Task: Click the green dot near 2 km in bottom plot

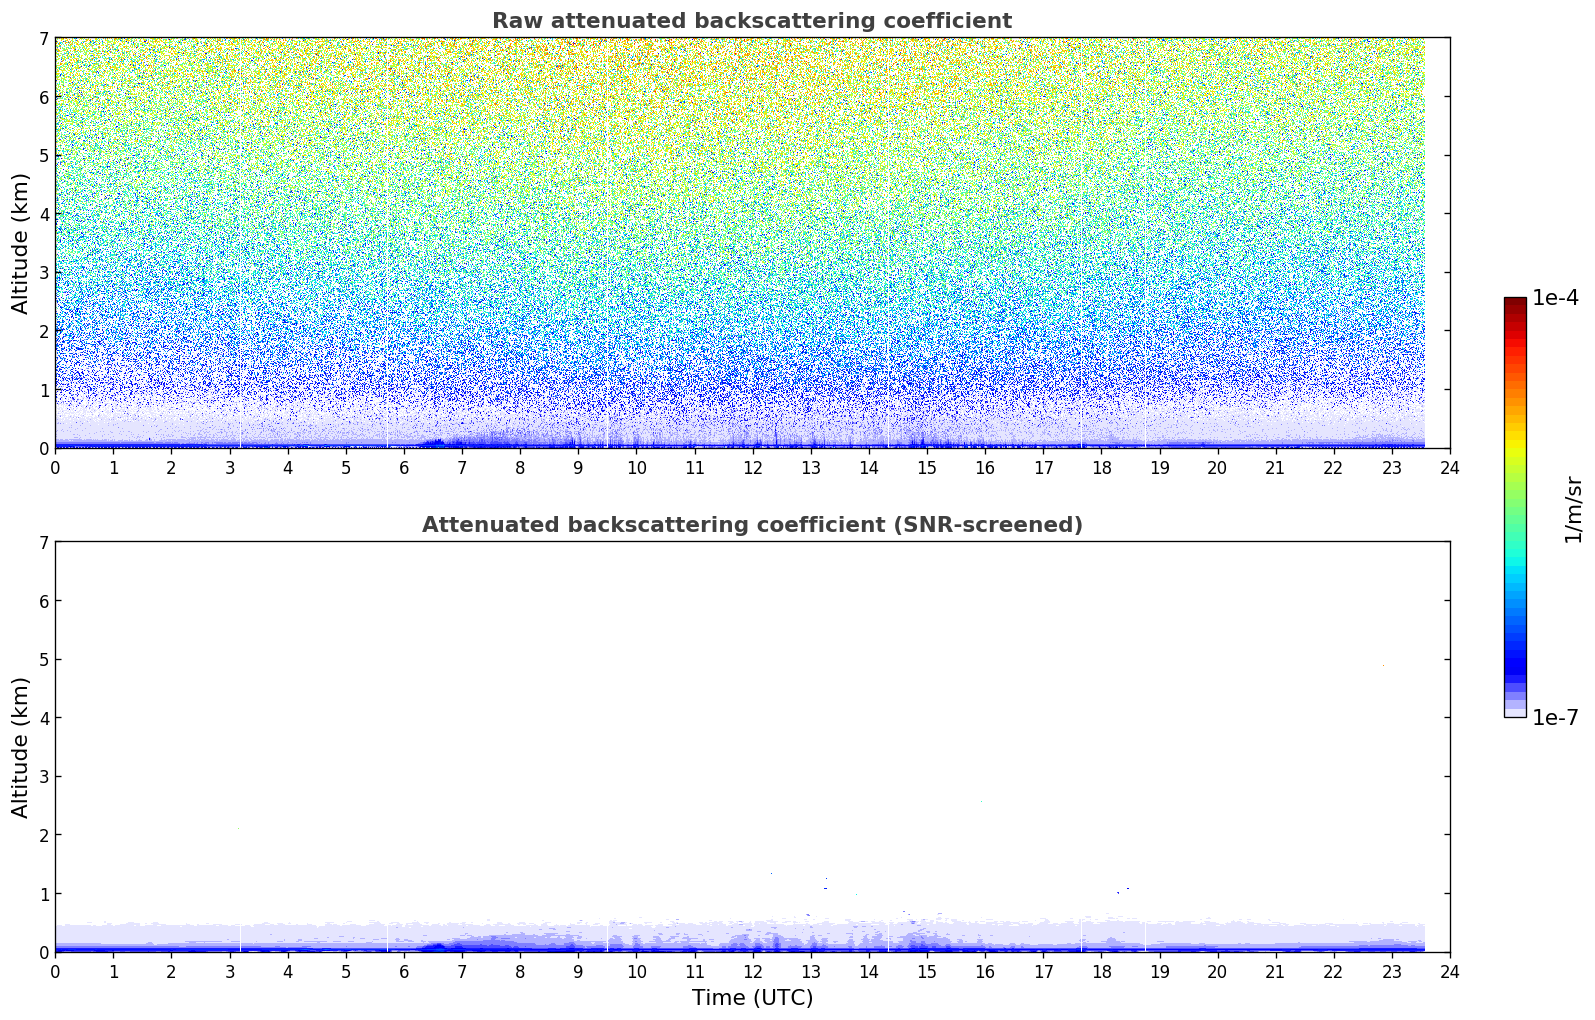Action: point(238,828)
